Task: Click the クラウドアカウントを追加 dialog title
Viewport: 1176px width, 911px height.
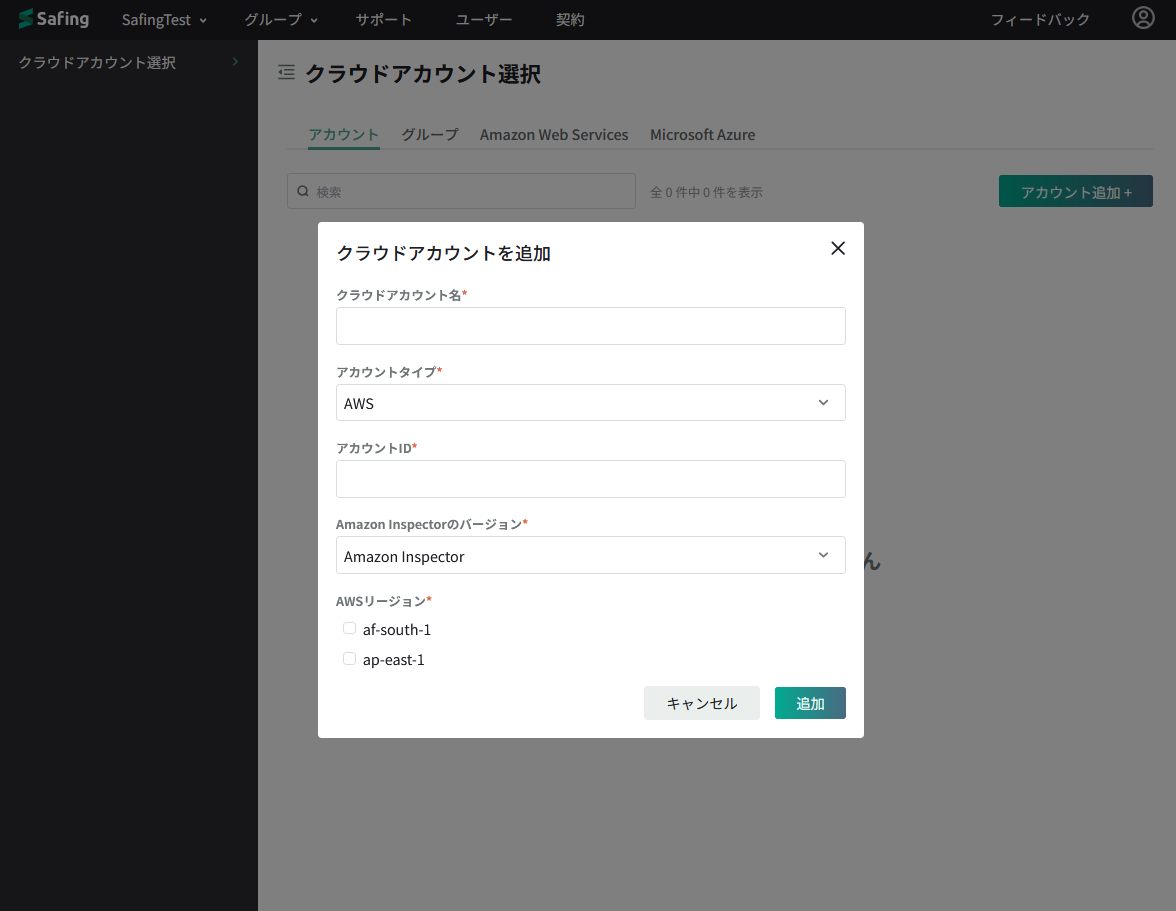Action: pos(443,253)
